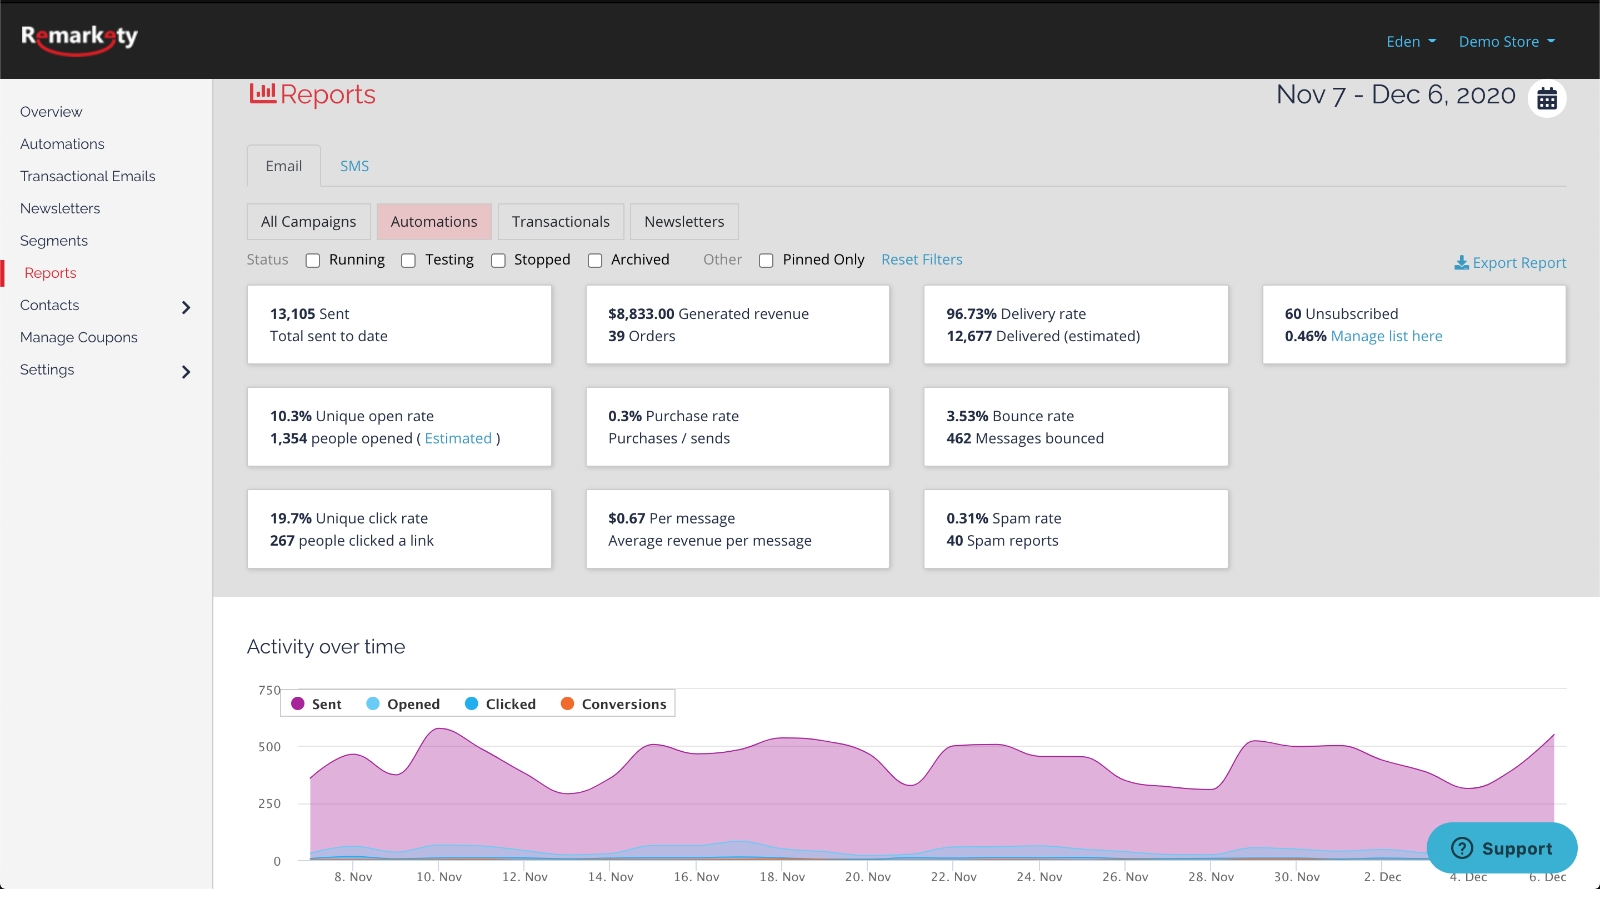Enable the Stopped status checkbox
This screenshot has width=1600, height=909.
(498, 260)
